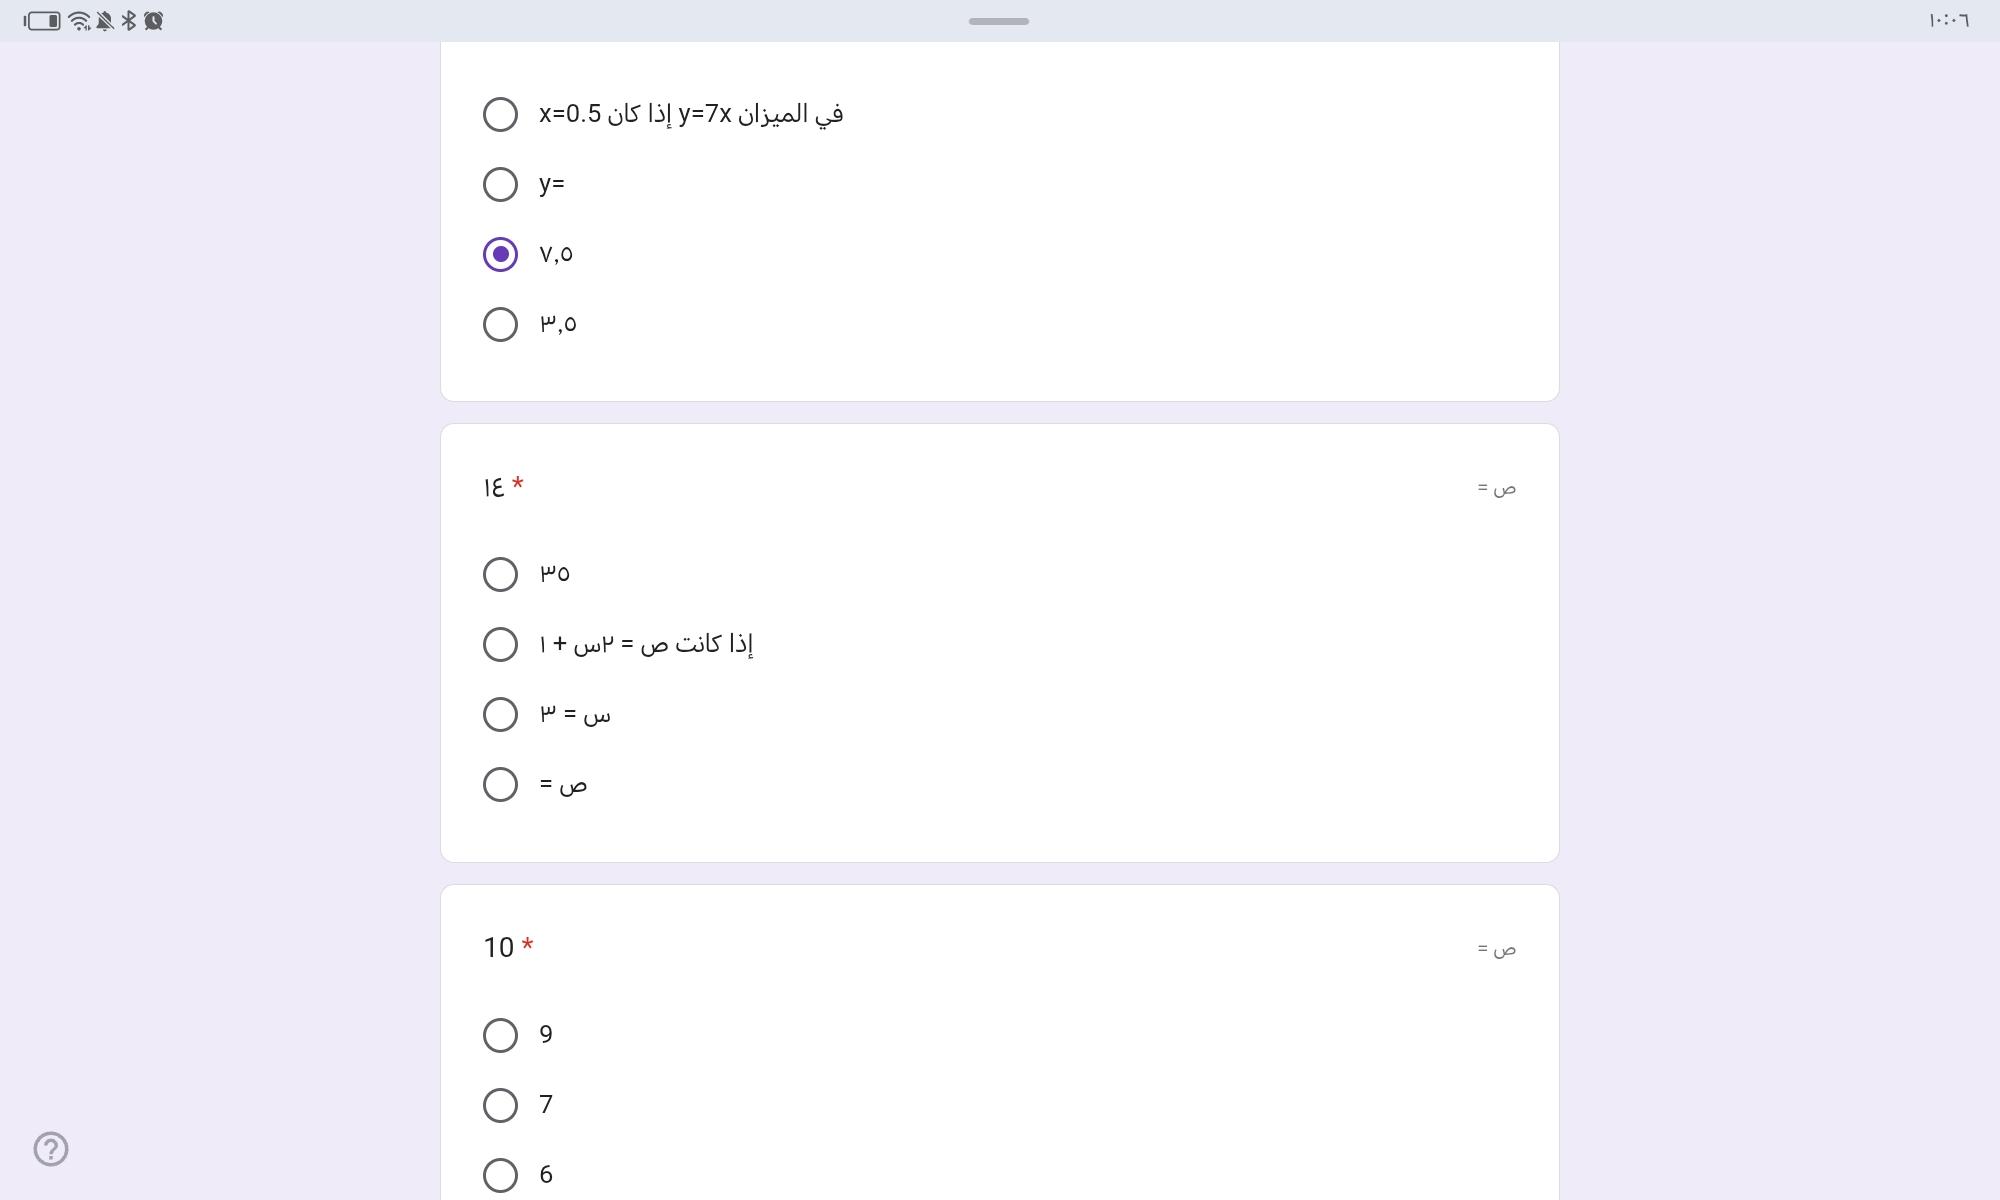The image size is (2000, 1200).
Task: Tap the alarm clock status icon
Action: (153, 21)
